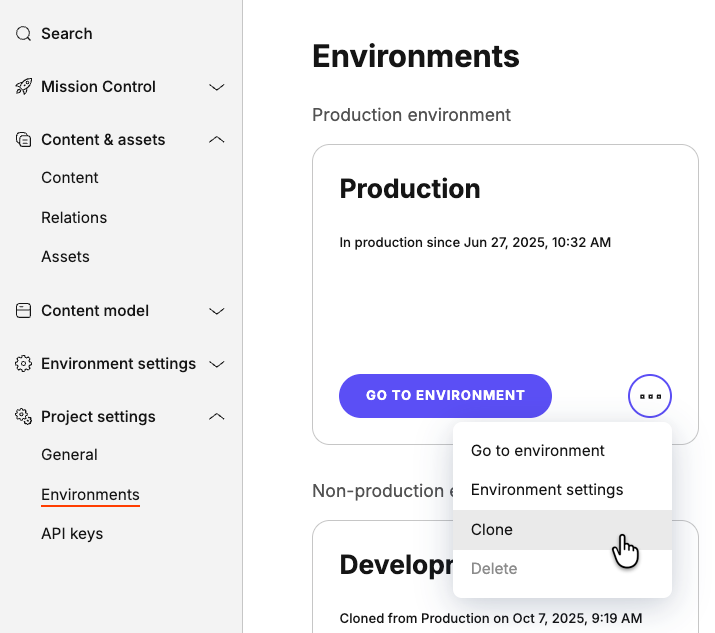Click the Content model icon

point(23,311)
